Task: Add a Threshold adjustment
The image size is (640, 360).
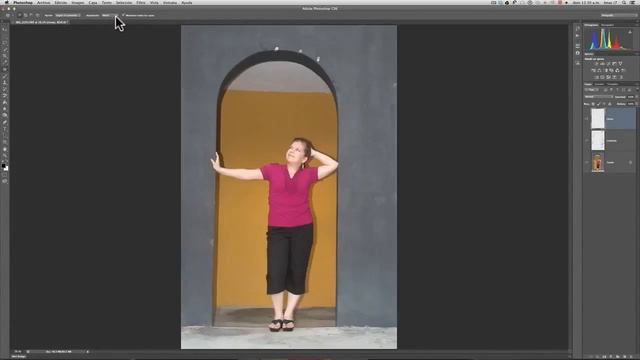Action: (x=609, y=77)
